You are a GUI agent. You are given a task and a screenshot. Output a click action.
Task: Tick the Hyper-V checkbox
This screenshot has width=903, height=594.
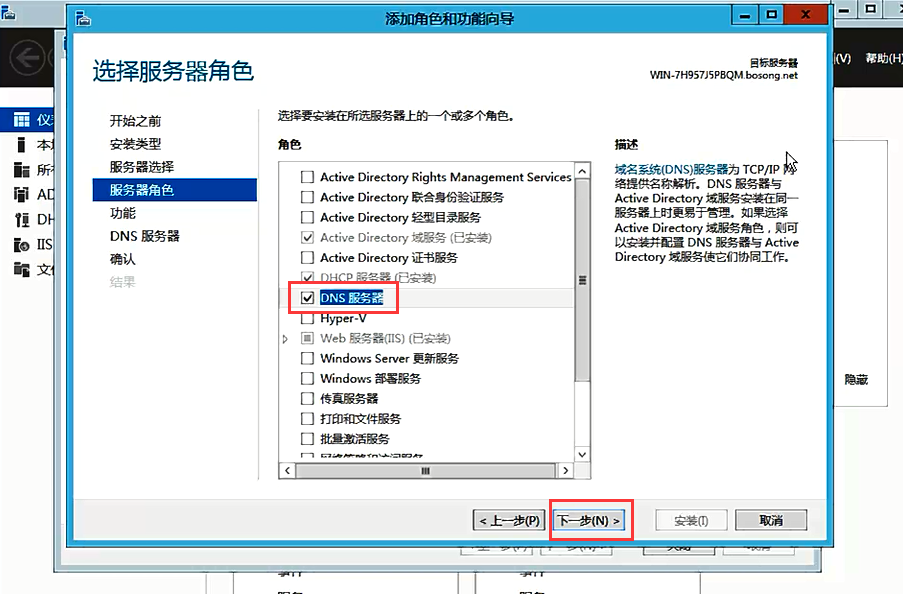(308, 318)
